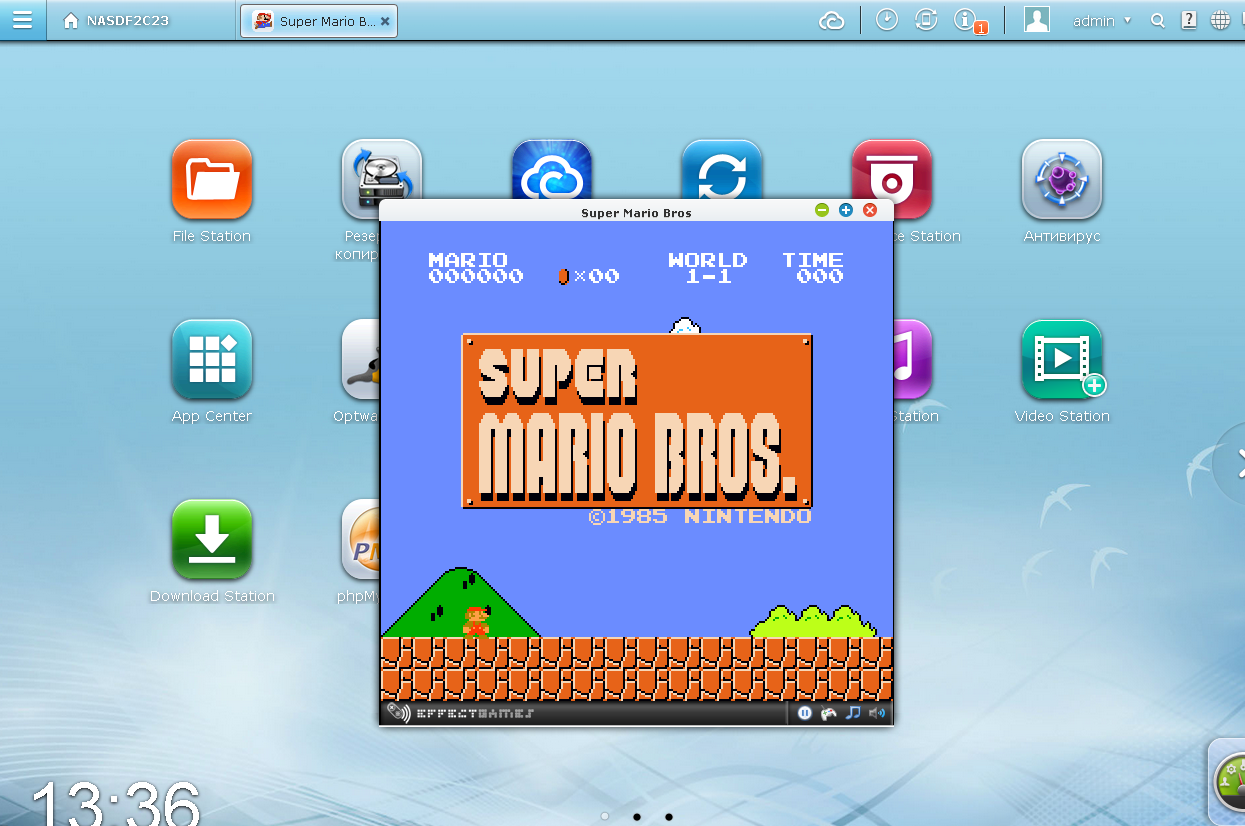Open the purple music note app icon

913,360
